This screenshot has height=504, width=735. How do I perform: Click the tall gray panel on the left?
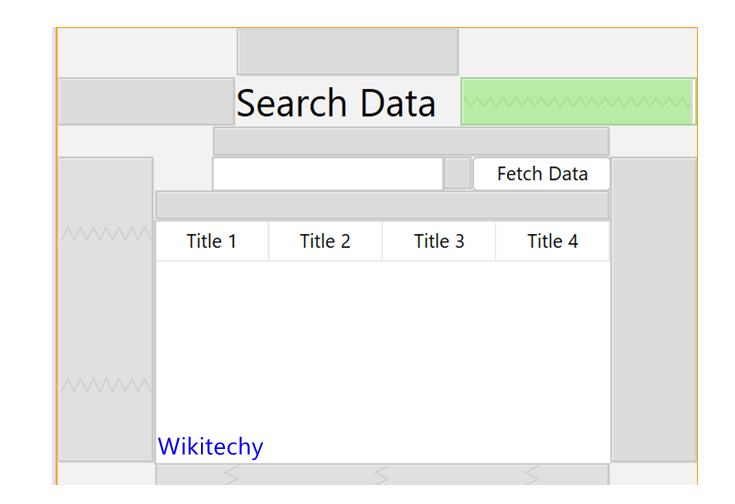pos(106,309)
